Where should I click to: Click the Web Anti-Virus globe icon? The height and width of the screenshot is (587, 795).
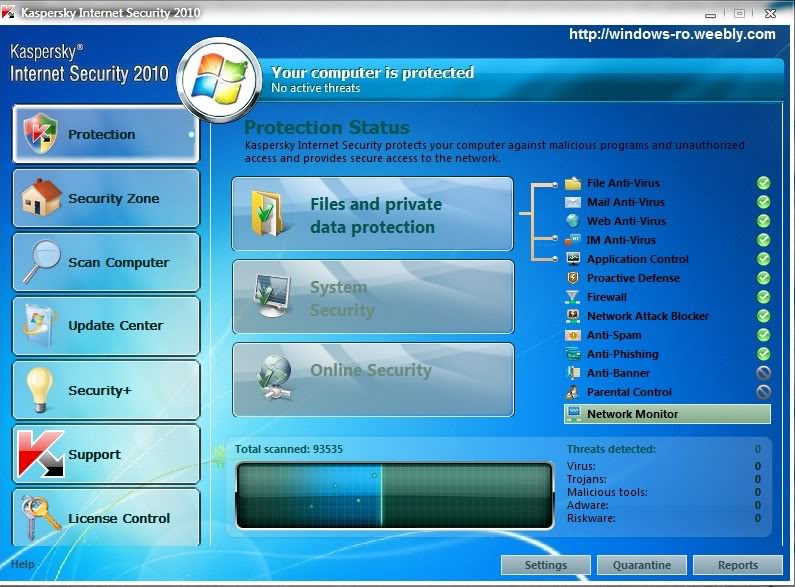(572, 221)
